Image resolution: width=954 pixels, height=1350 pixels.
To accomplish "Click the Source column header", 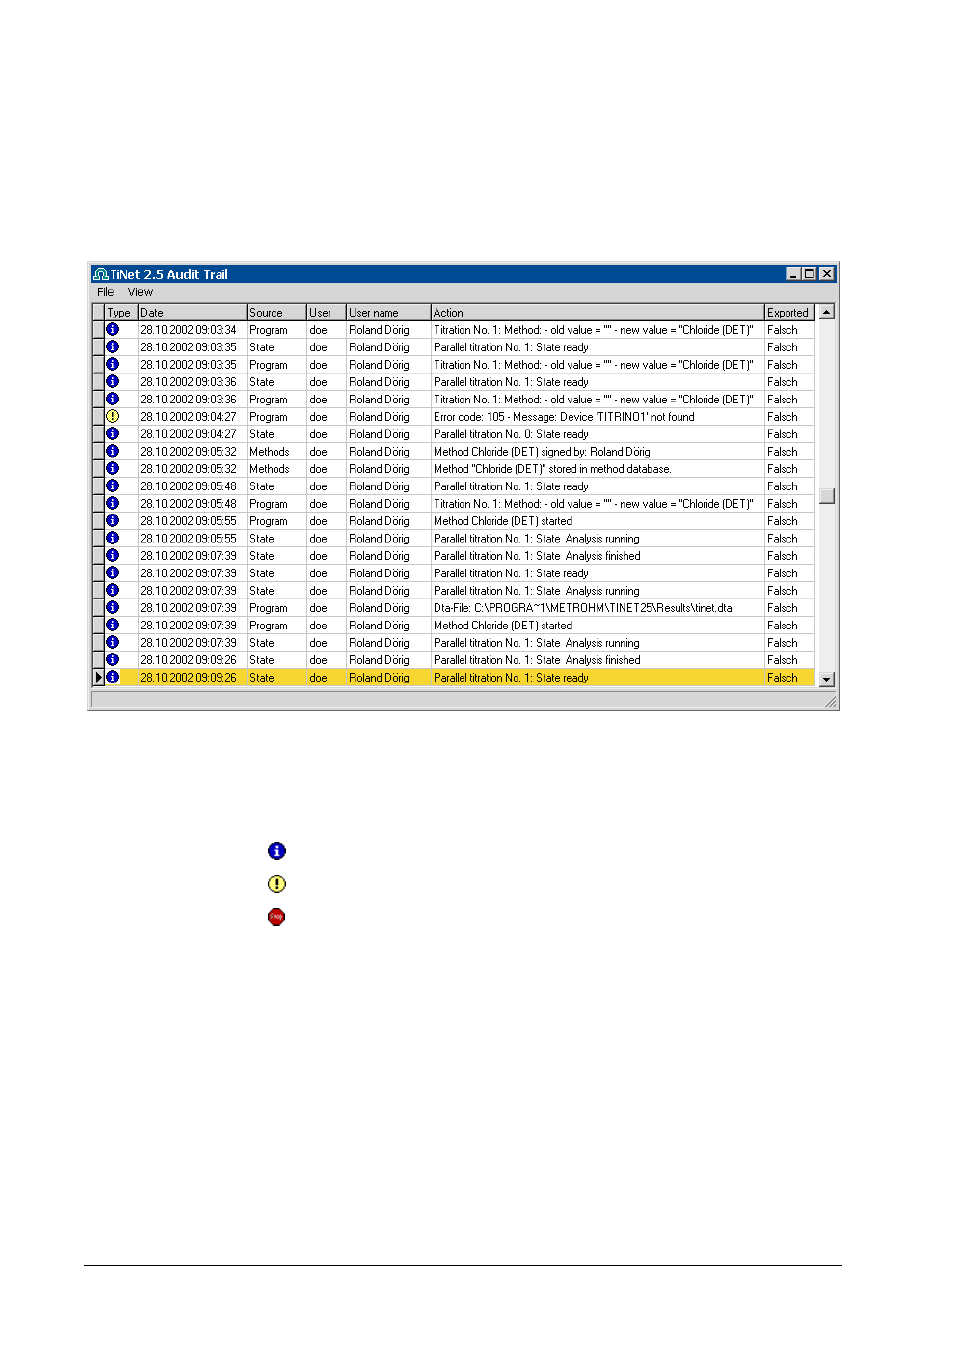I will click(276, 312).
